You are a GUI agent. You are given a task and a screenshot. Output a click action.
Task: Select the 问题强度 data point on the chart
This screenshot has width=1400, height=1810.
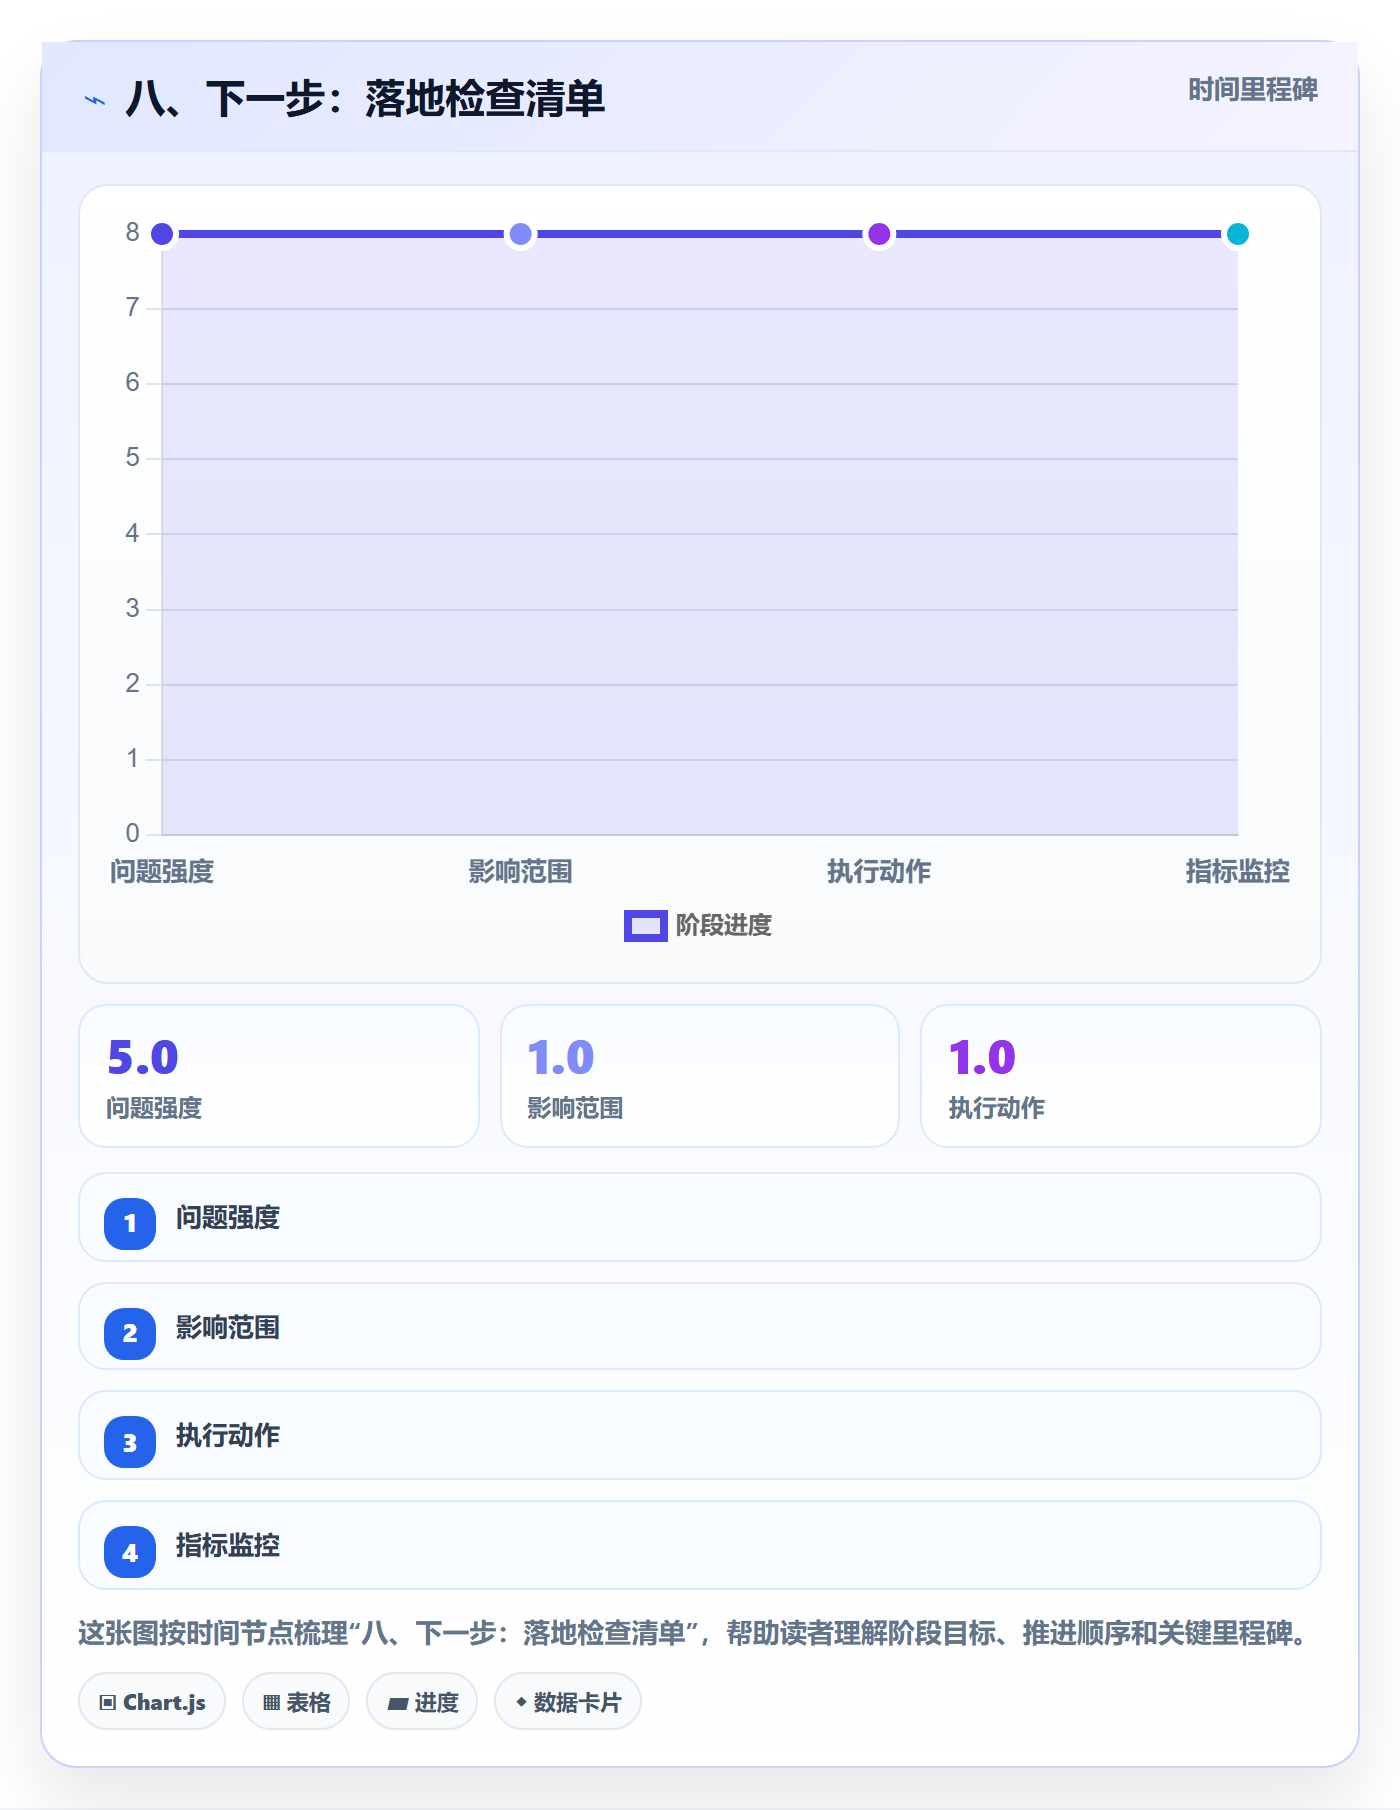pyautogui.click(x=162, y=234)
